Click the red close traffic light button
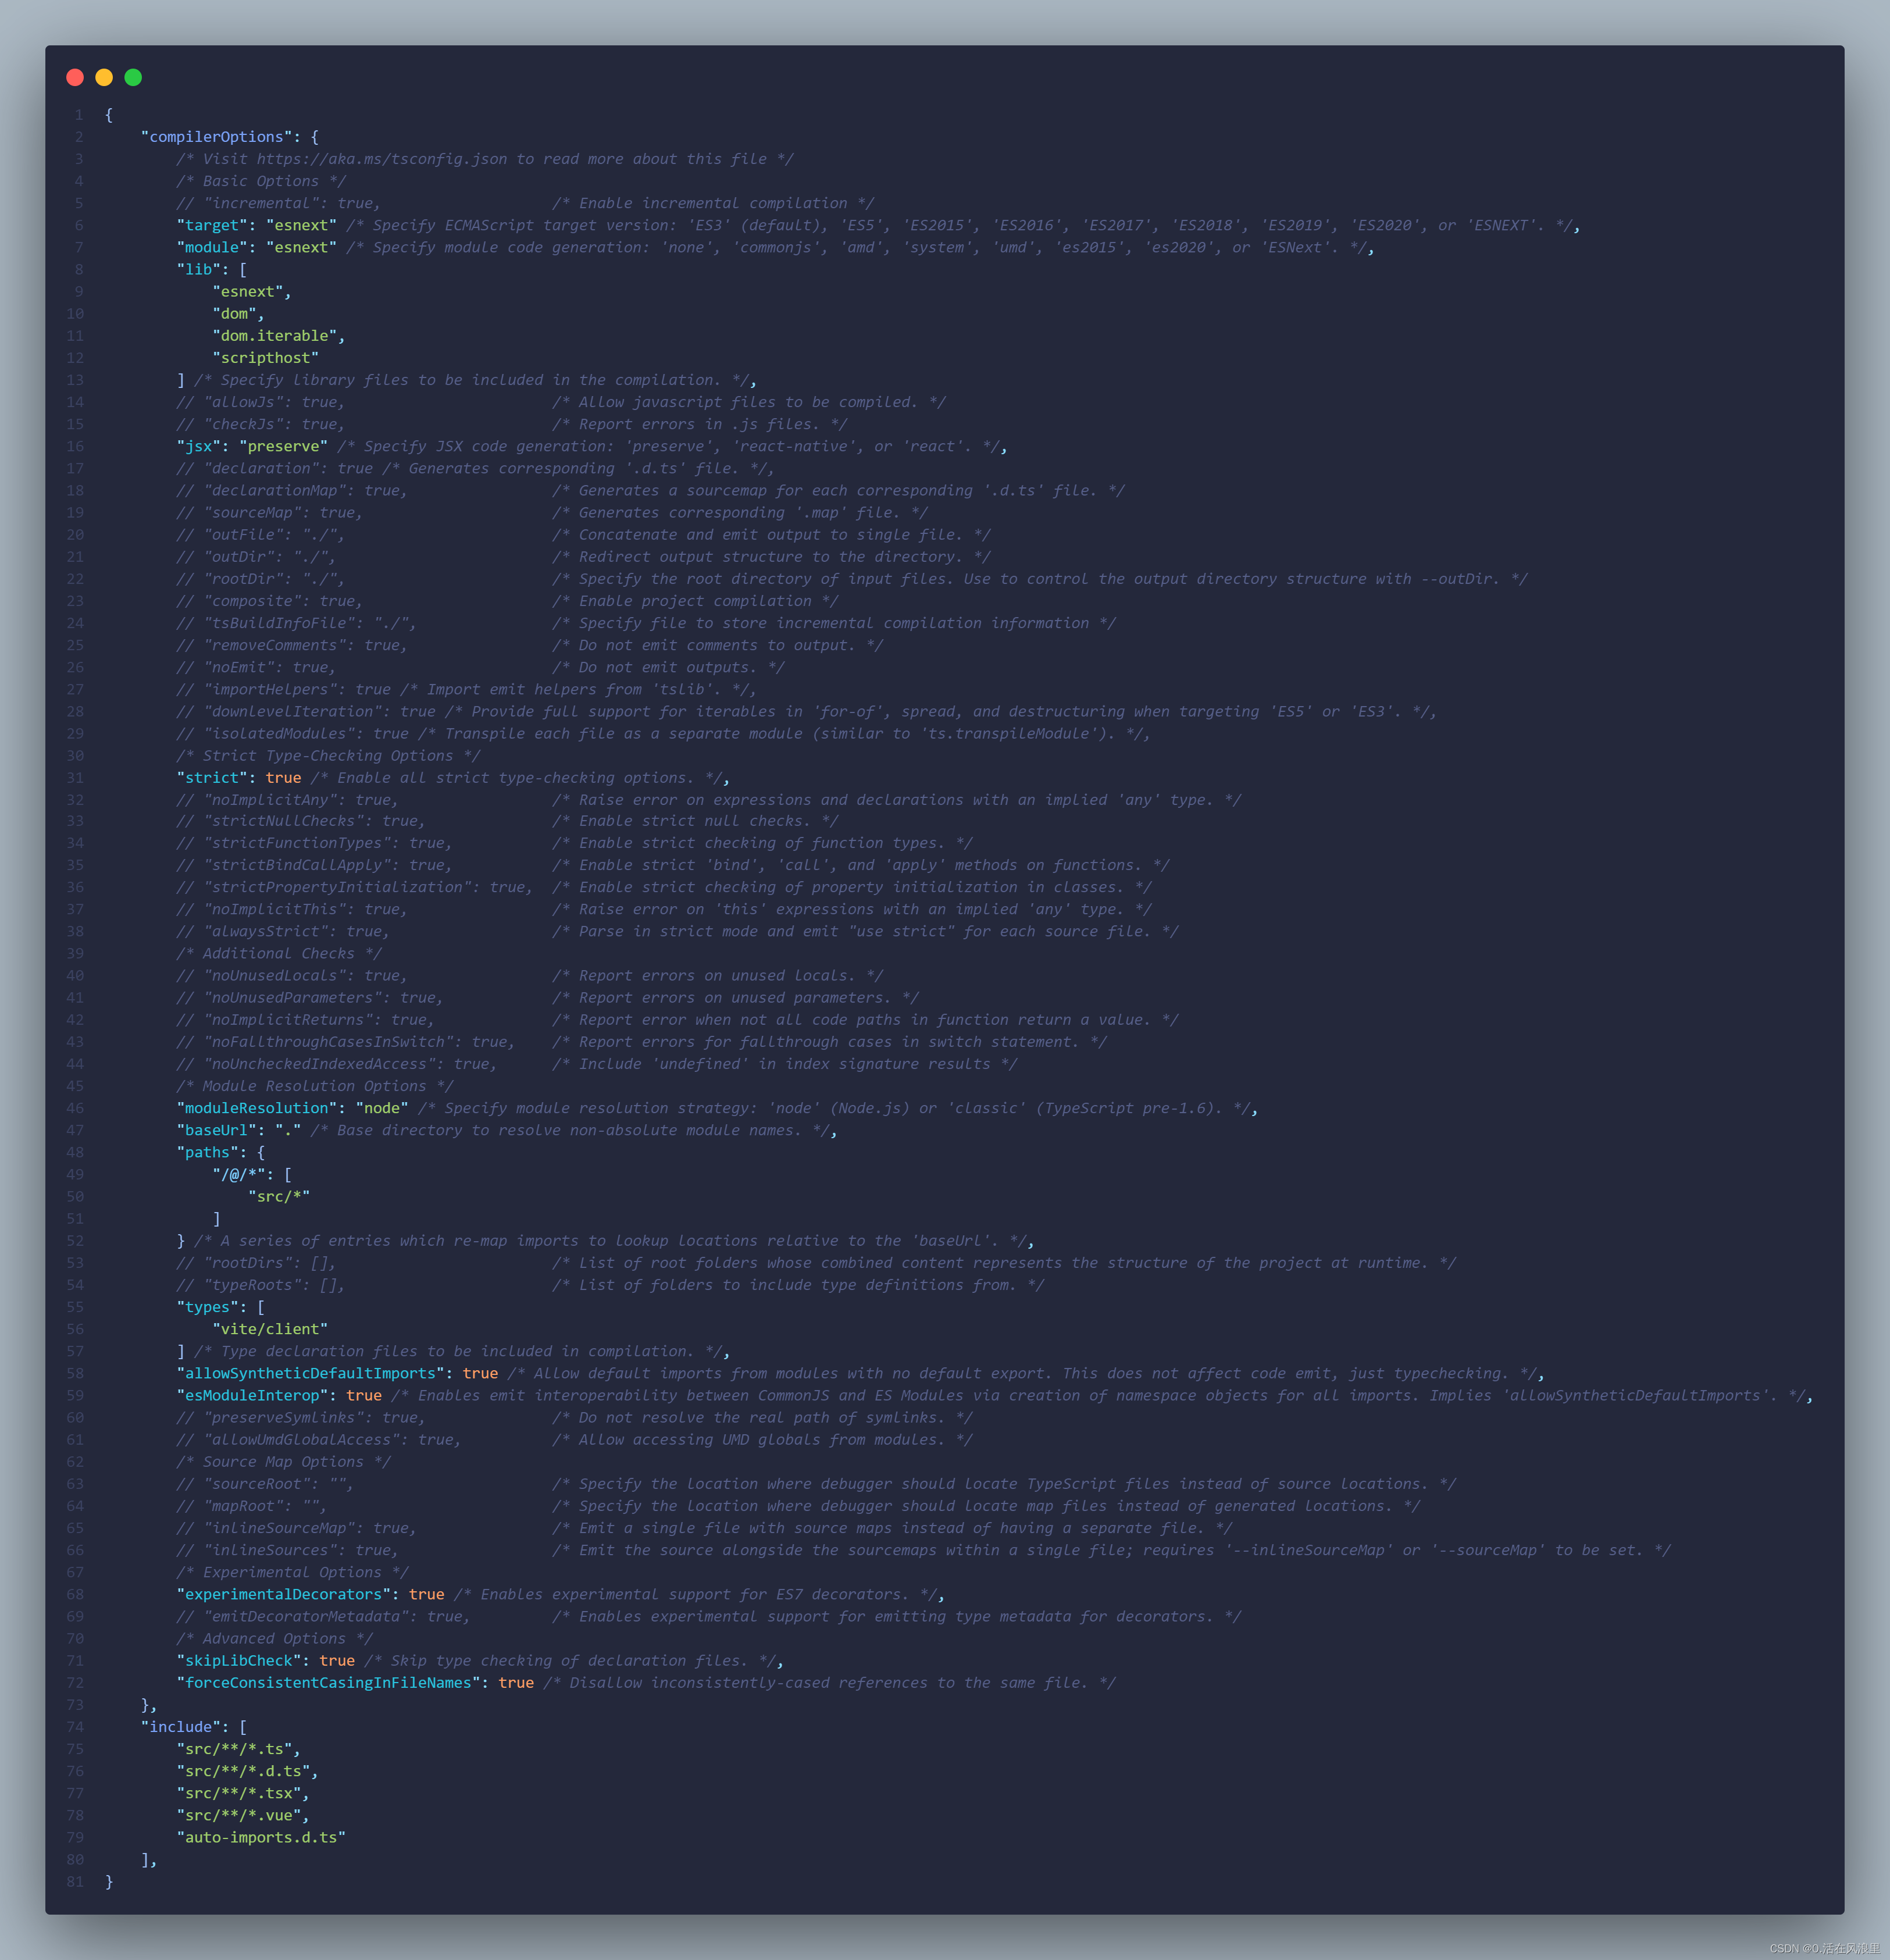 (x=74, y=77)
